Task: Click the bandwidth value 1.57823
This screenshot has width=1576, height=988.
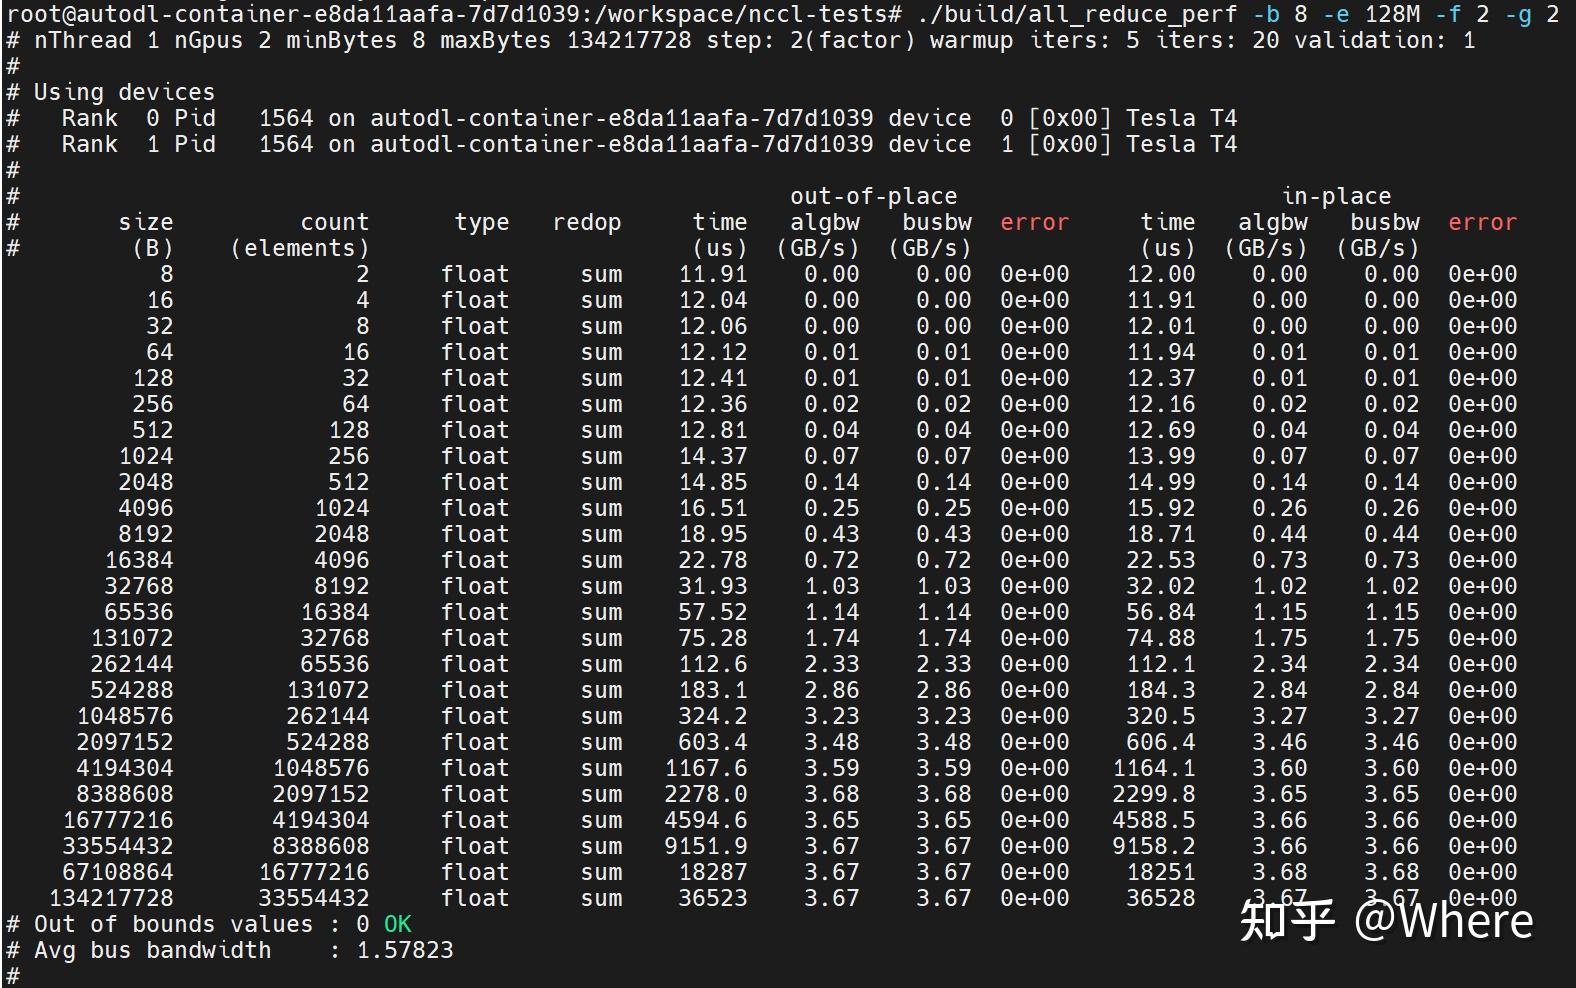Action: pos(405,950)
